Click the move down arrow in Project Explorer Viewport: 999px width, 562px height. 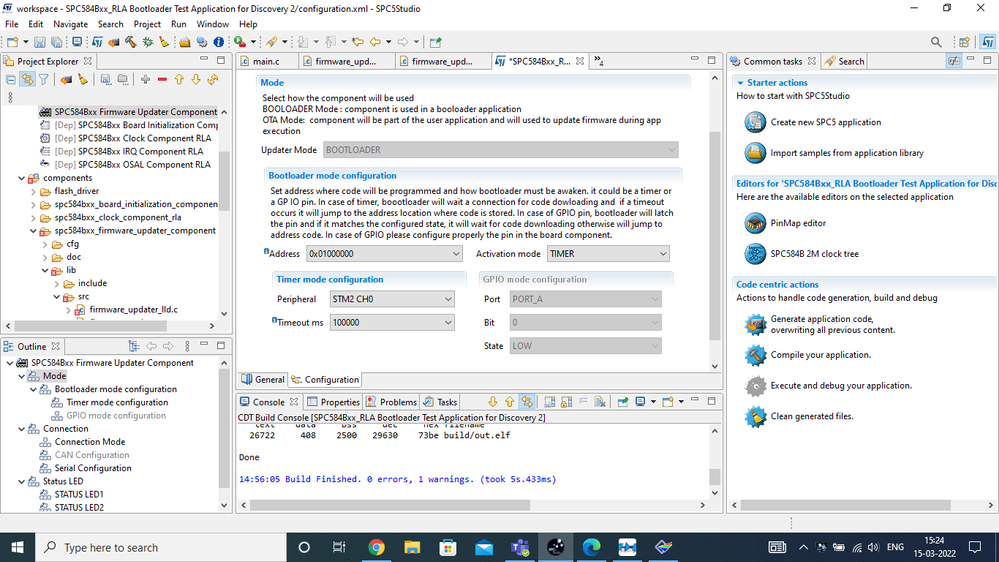coord(196,80)
